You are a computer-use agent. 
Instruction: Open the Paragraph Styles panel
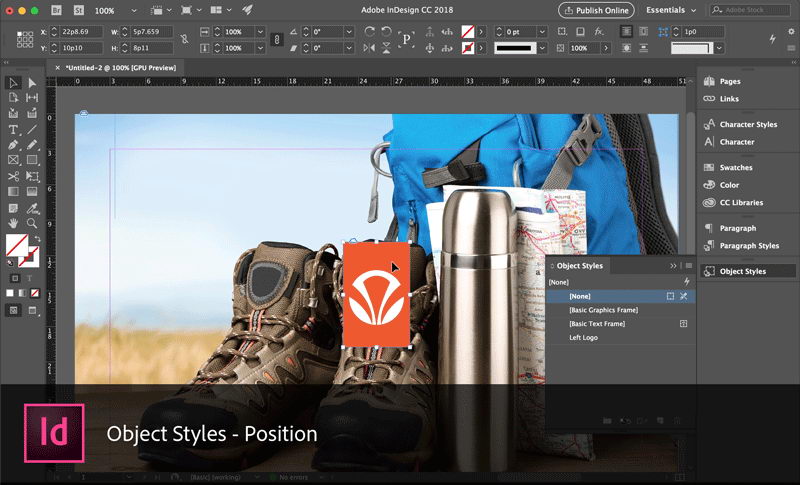point(748,246)
